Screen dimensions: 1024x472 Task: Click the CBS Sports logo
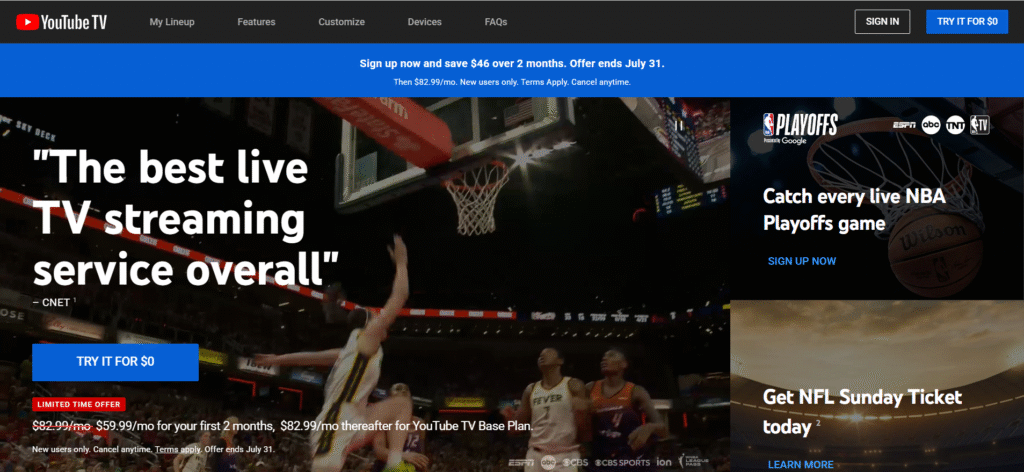coord(622,462)
